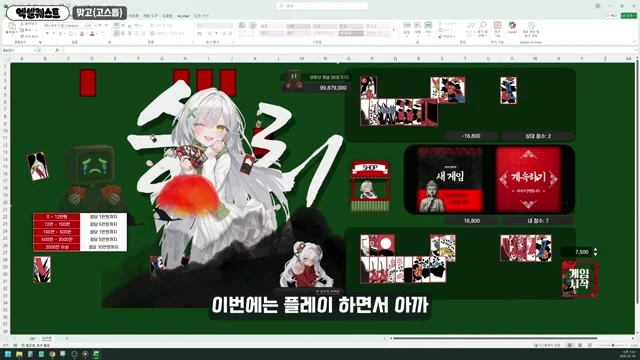Toggle Italic formatting

click(x=54, y=34)
